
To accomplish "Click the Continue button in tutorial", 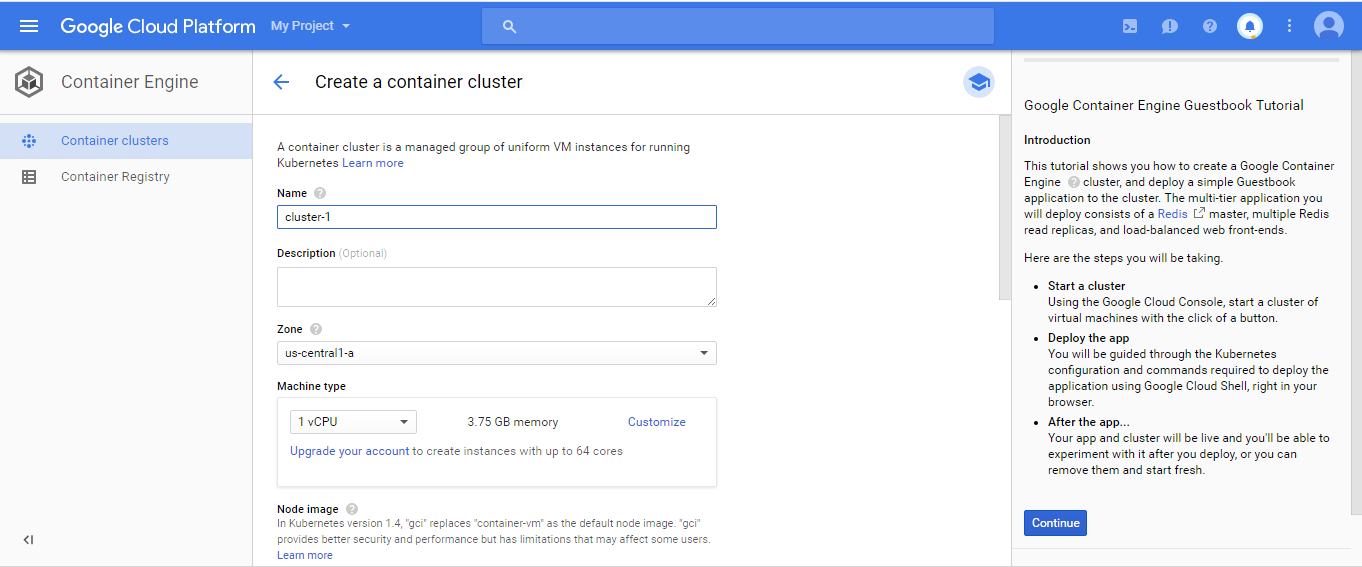I will 1055,523.
